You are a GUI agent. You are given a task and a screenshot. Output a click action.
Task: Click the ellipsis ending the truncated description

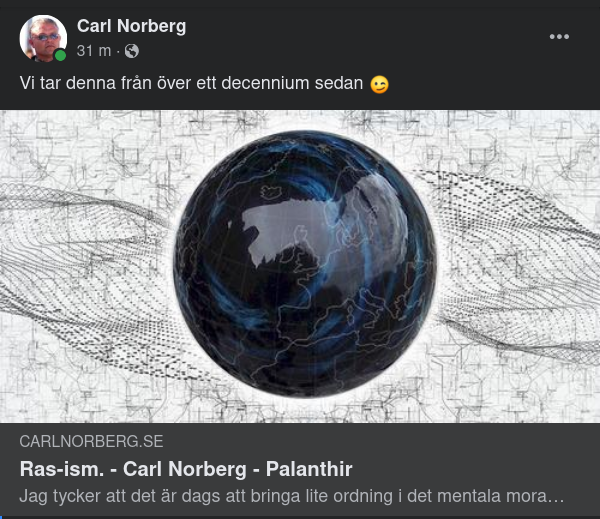(560, 495)
